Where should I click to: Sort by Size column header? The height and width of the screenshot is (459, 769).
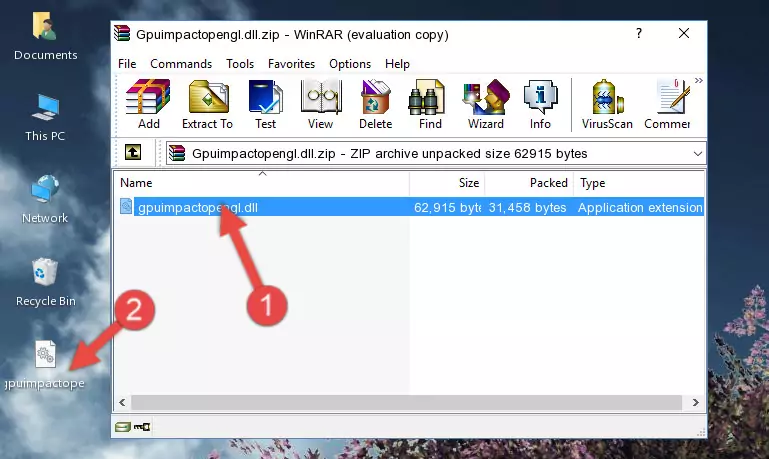447,183
